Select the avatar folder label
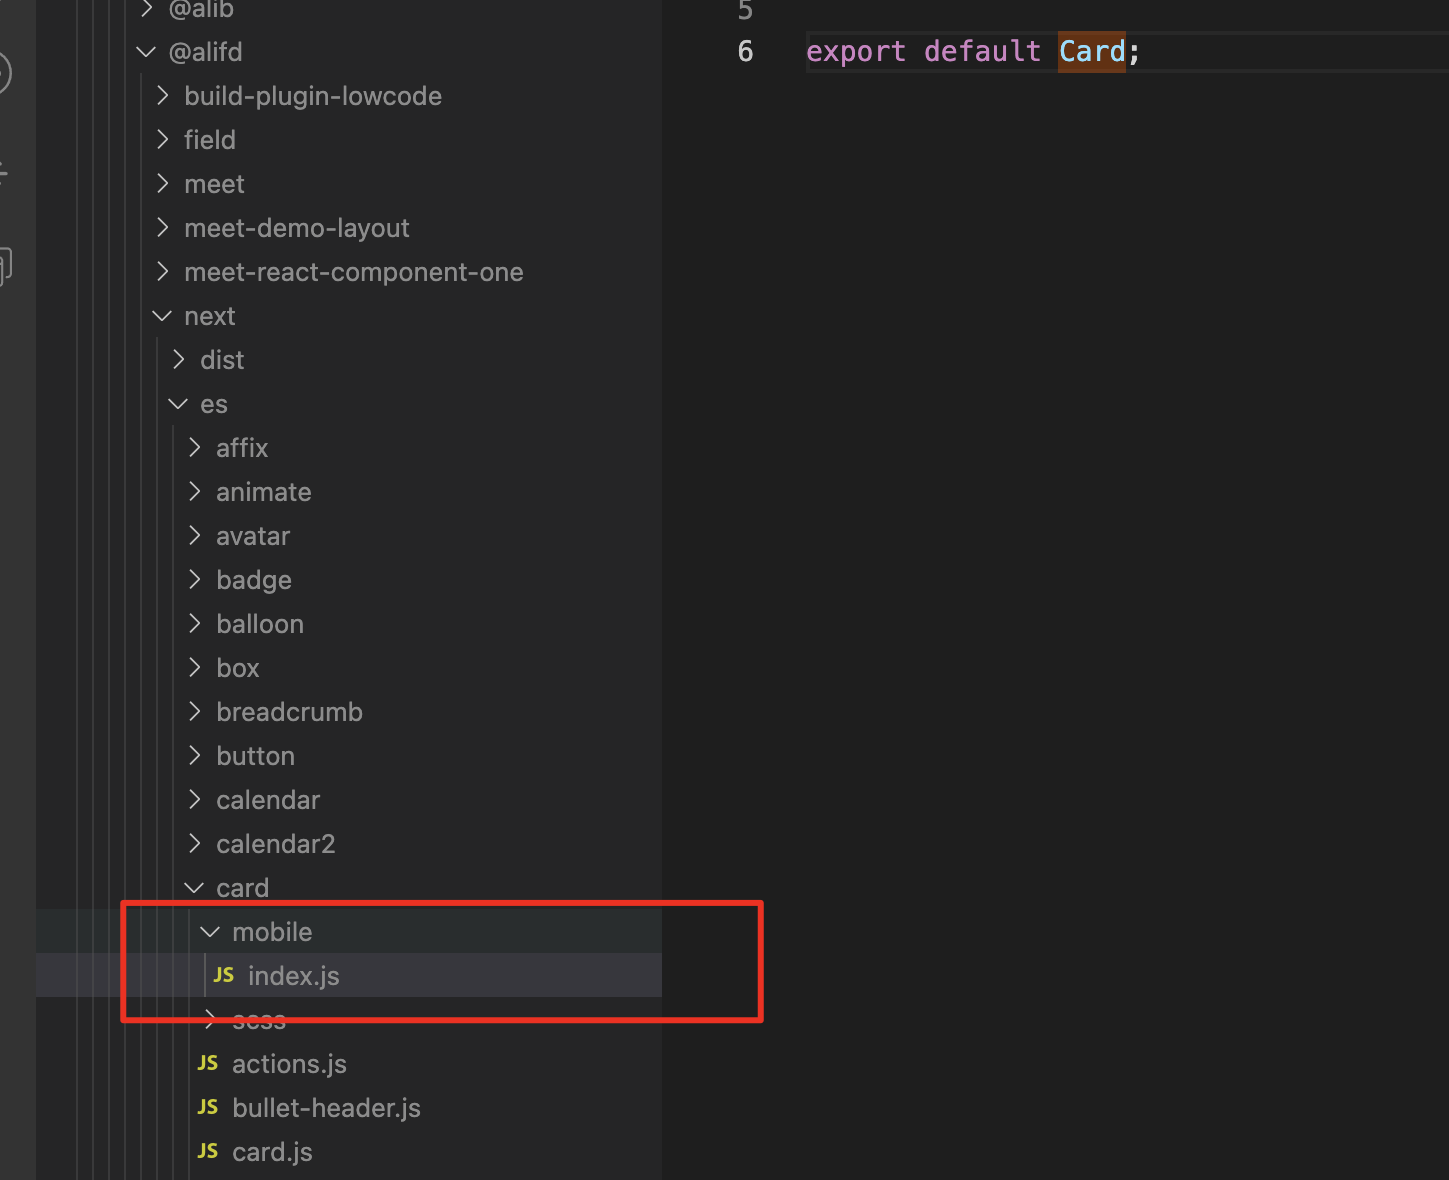This screenshot has width=1449, height=1180. [x=253, y=536]
